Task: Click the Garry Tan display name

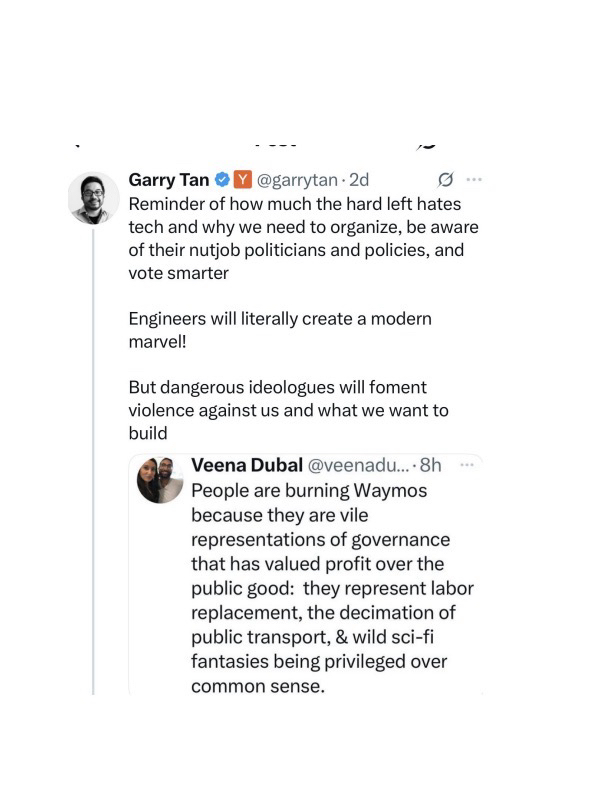Action: click(x=169, y=181)
